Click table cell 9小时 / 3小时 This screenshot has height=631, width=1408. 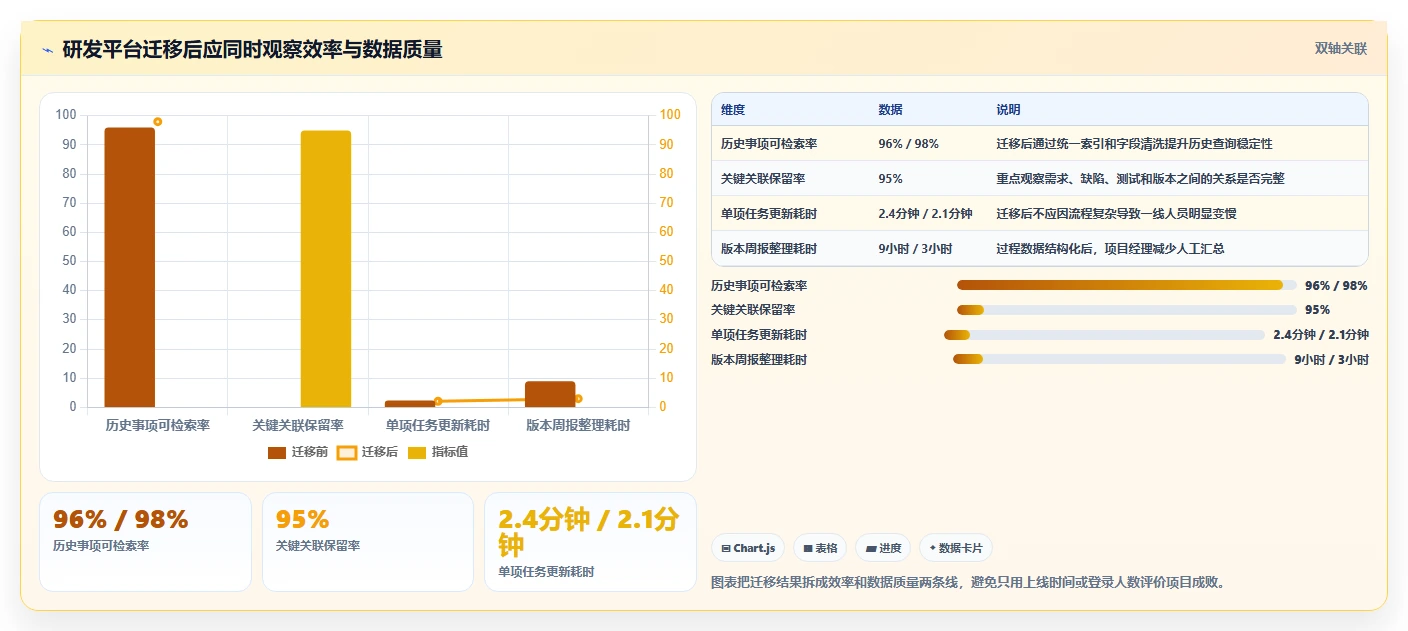coord(915,249)
